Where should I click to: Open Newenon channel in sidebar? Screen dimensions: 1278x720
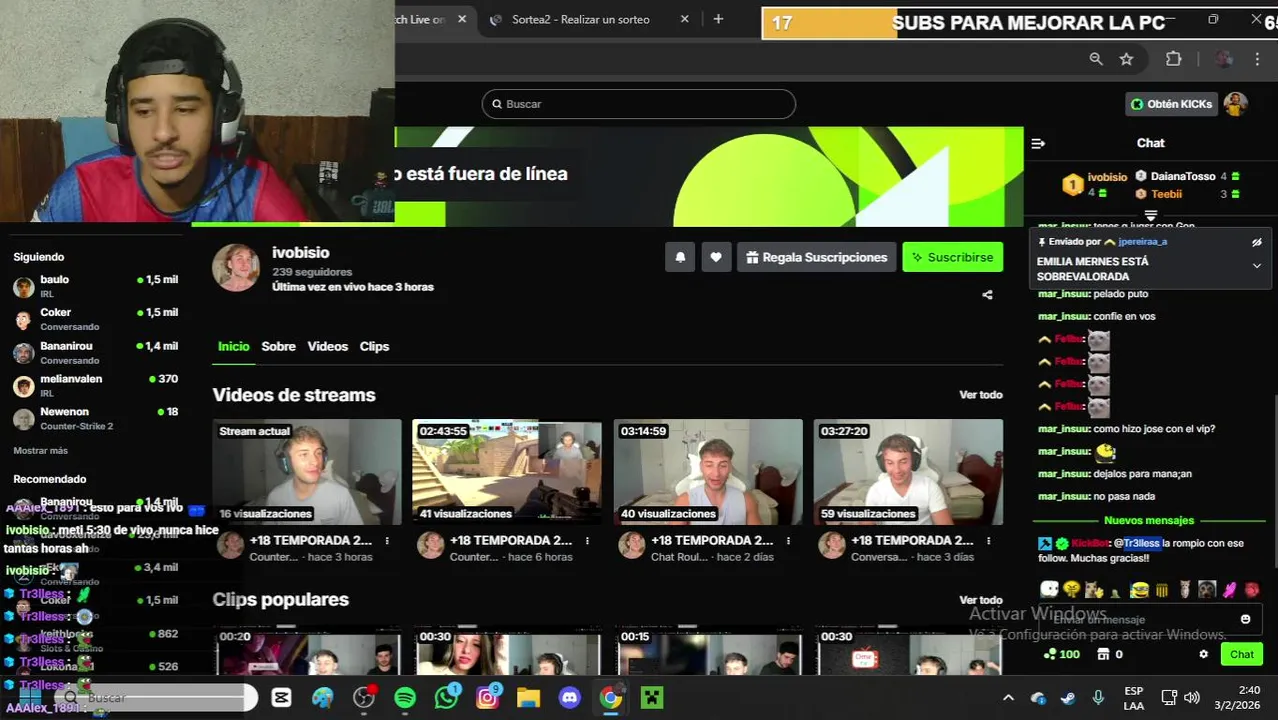click(x=95, y=418)
